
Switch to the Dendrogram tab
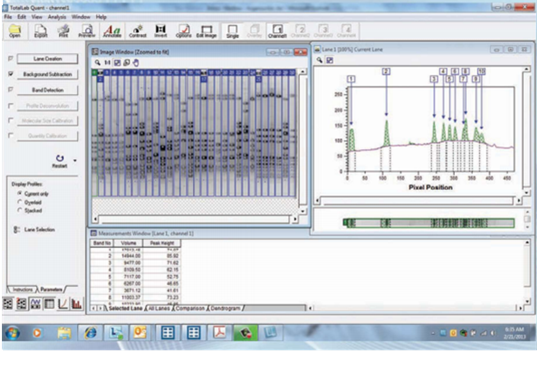coord(226,308)
